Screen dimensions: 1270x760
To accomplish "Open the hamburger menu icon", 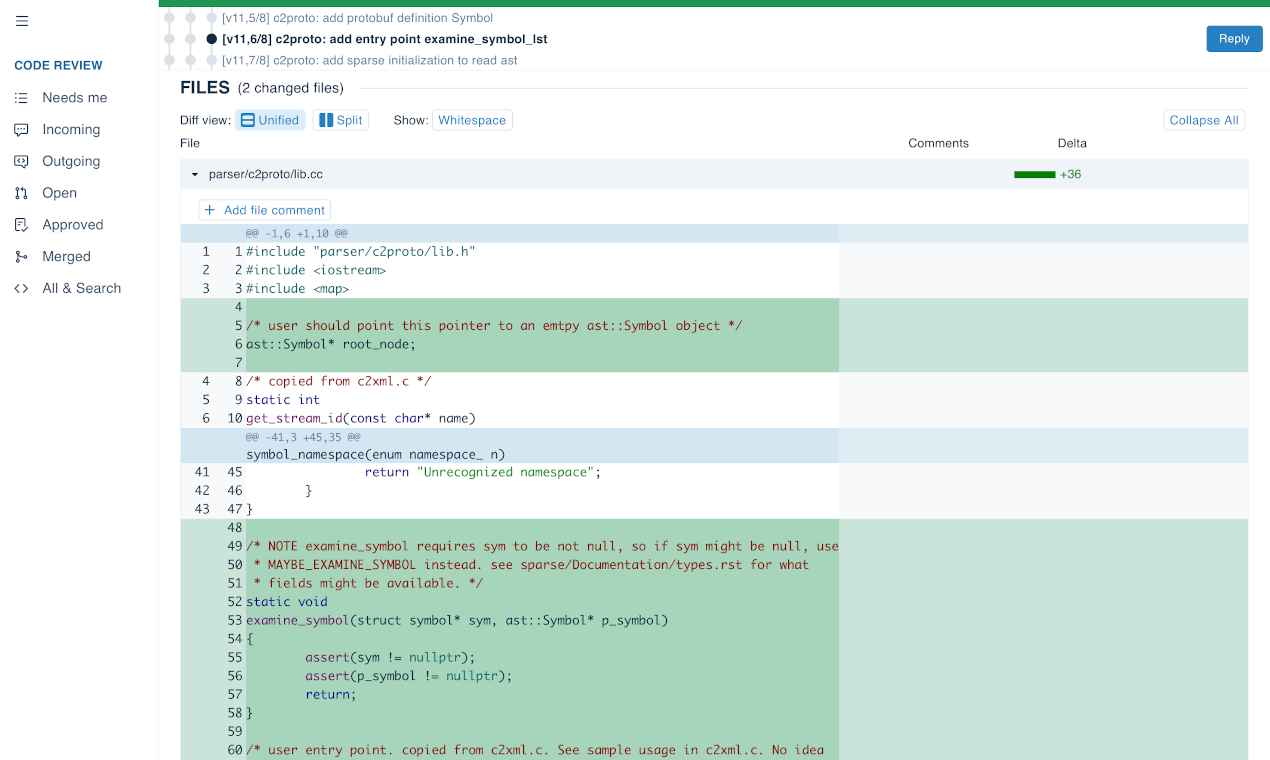I will [22, 21].
